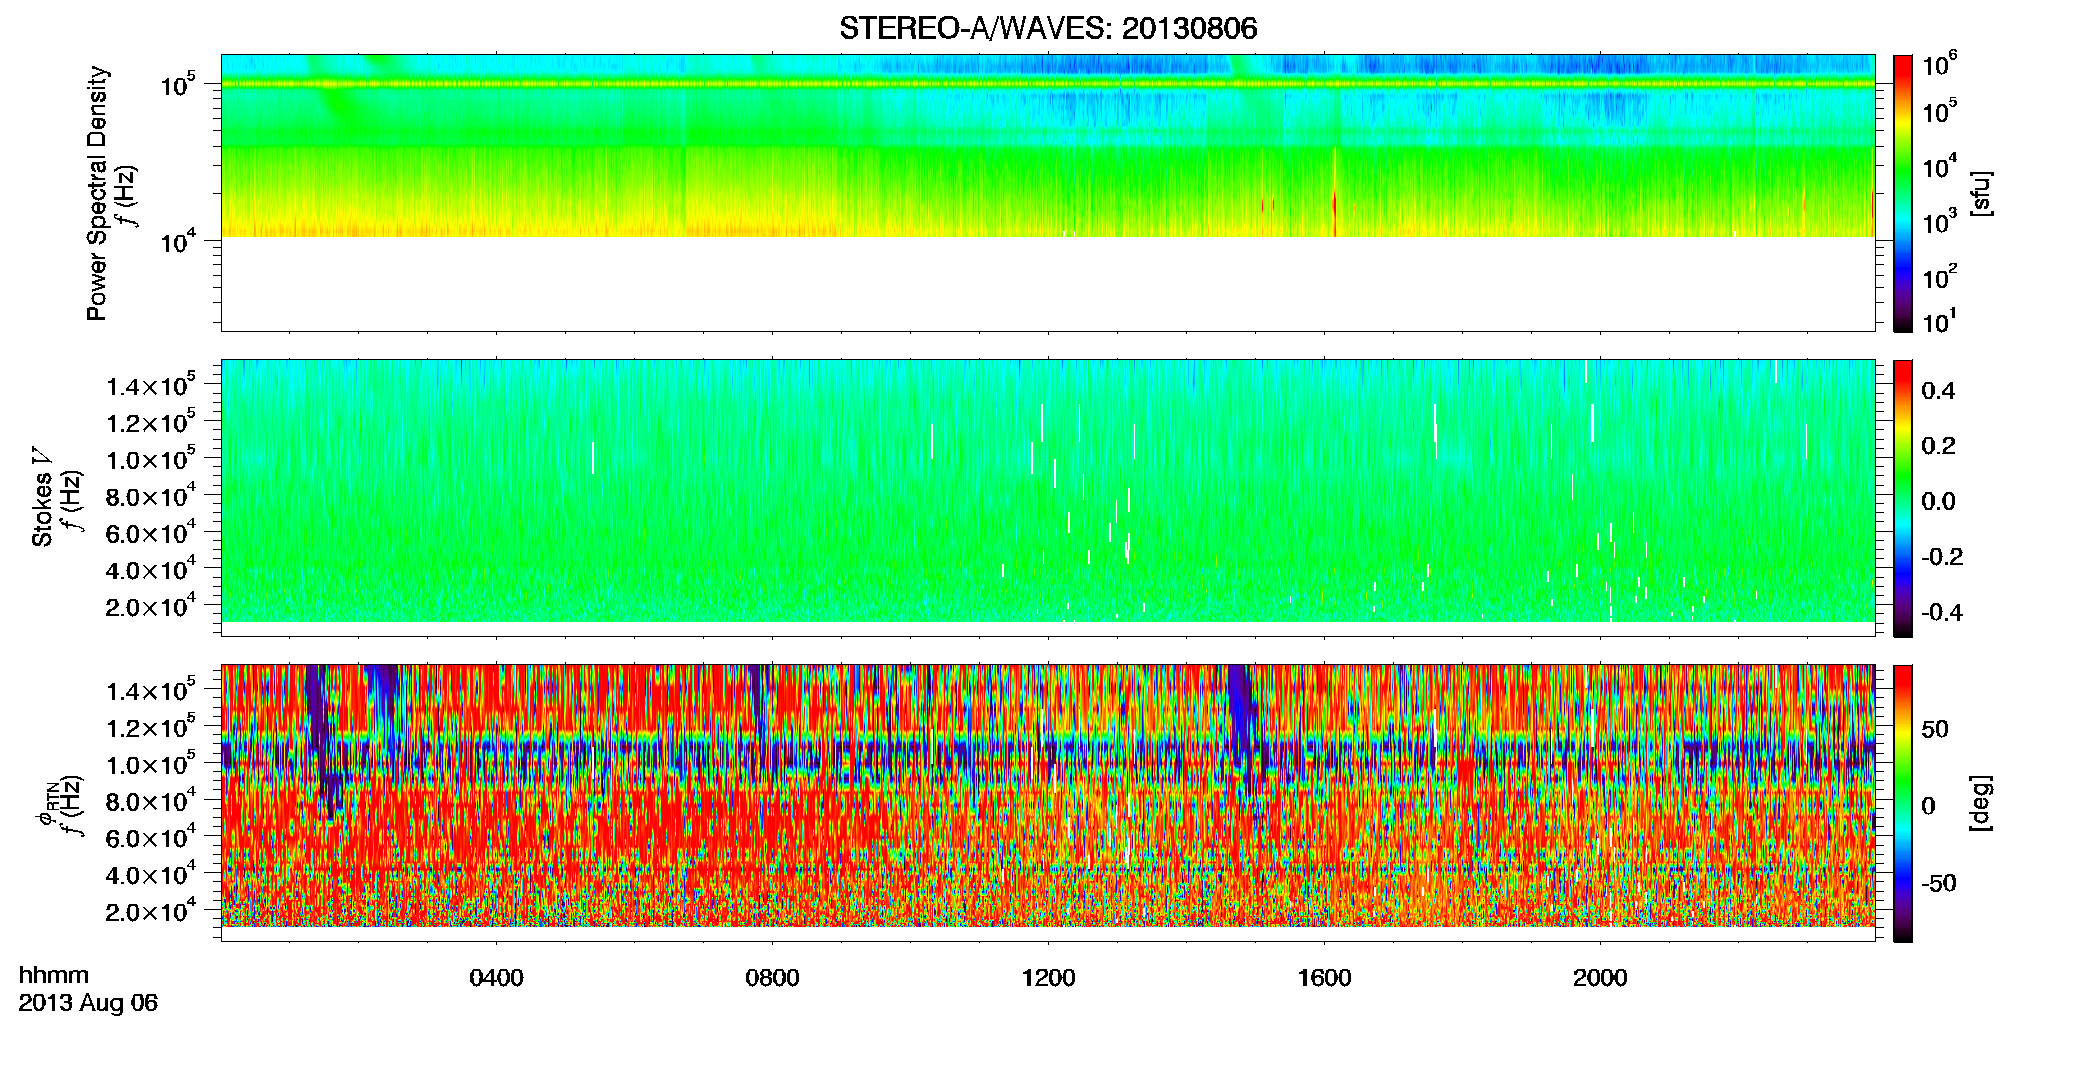
Task: Click the 0.4 tick on Stokes colorbar
Action: click(1938, 391)
